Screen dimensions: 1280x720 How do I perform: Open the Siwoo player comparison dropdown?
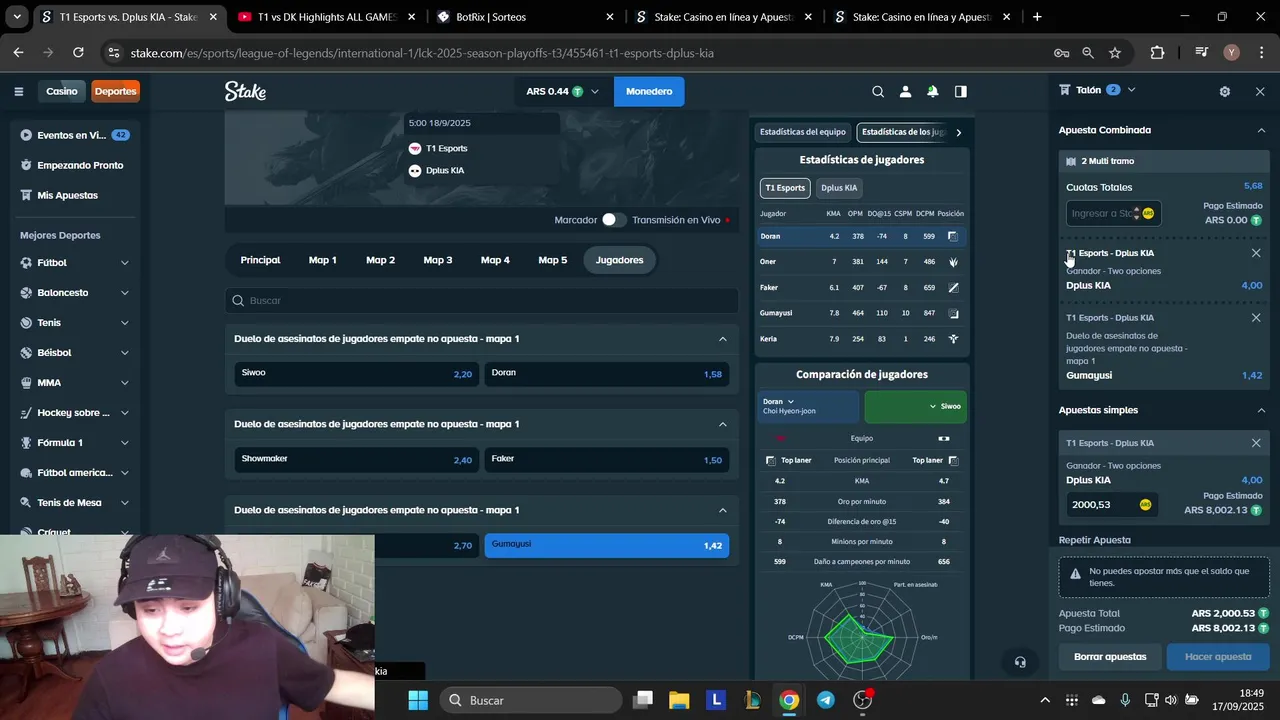point(915,406)
